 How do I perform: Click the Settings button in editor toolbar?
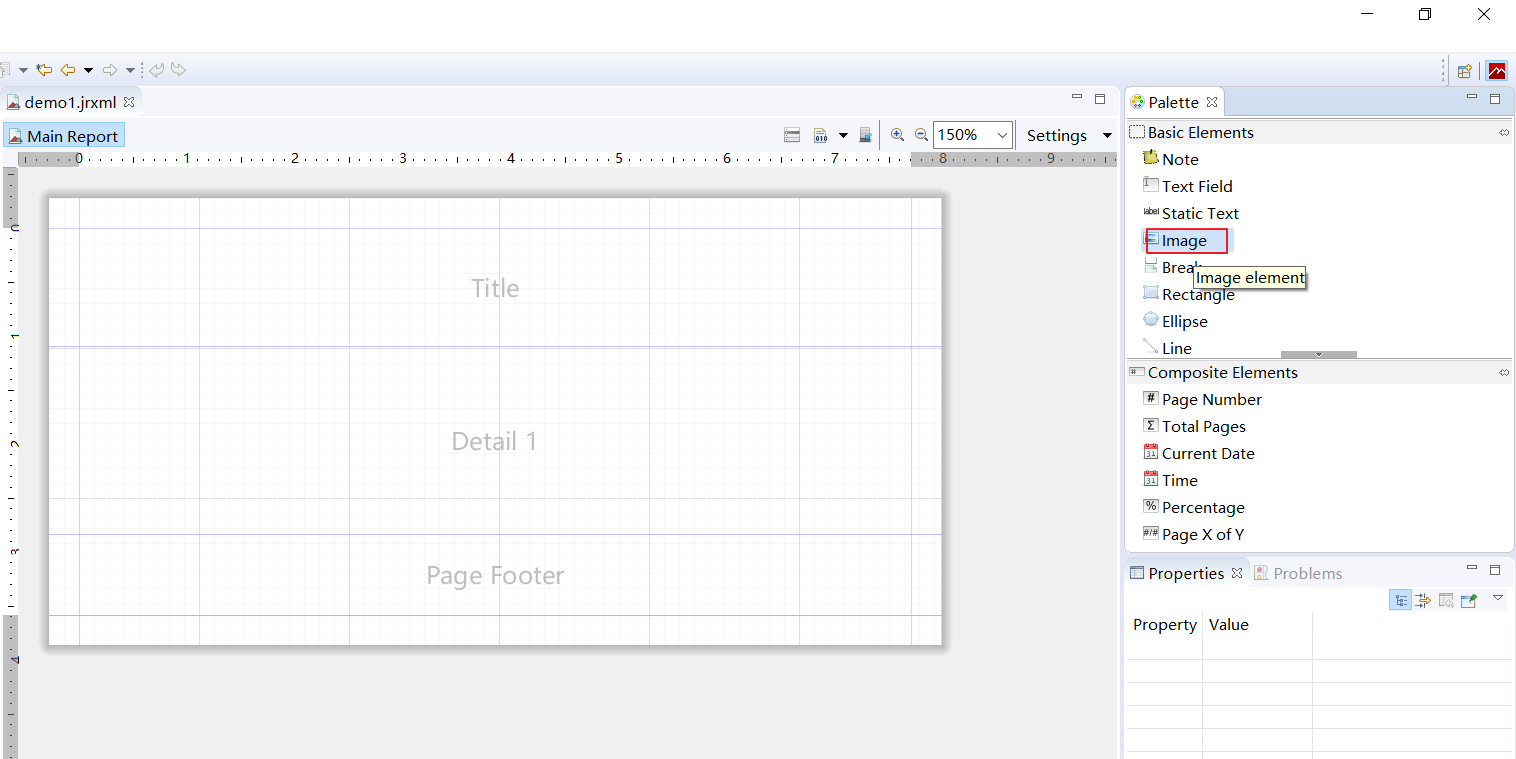point(1057,136)
